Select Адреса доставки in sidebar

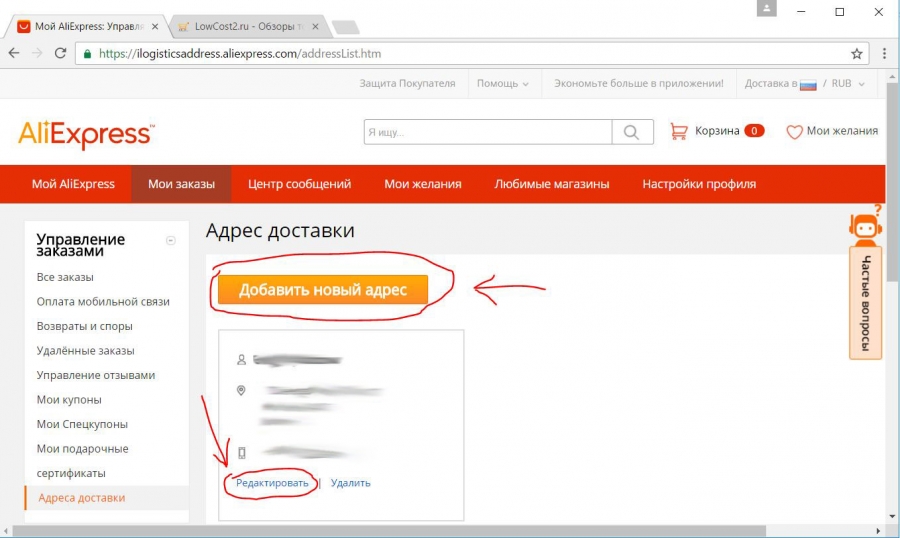82,498
